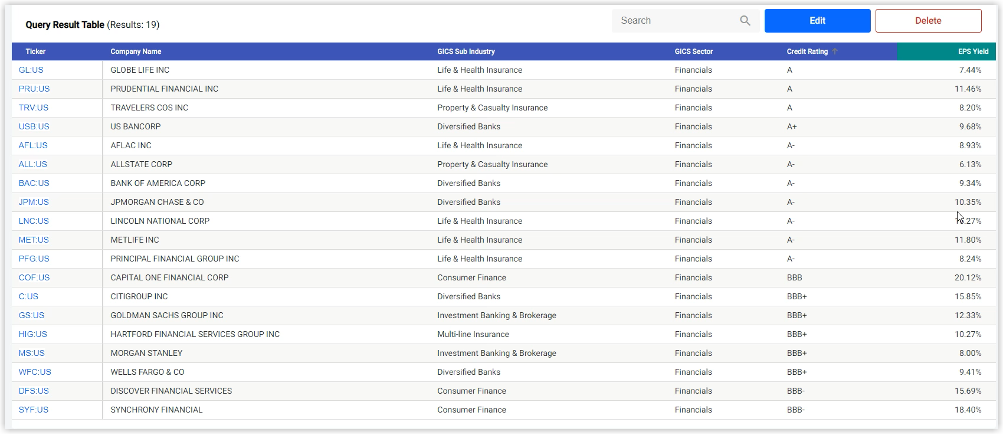The image size is (1004, 435).
Task: Select CITIGROUP INC company cell
Action: pyautogui.click(x=139, y=297)
